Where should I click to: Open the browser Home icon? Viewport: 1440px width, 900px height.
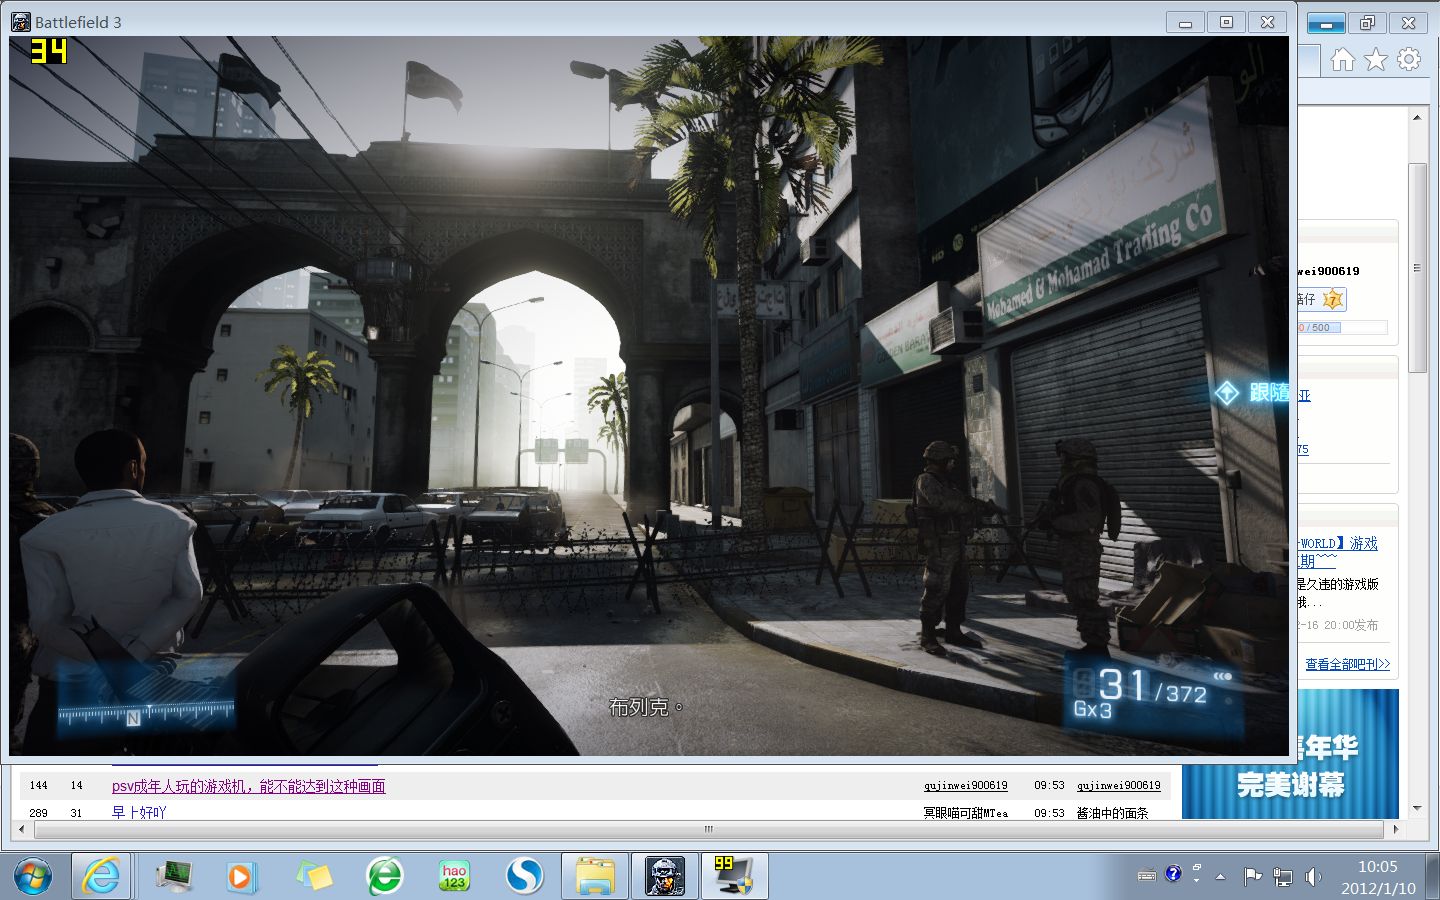[1342, 60]
